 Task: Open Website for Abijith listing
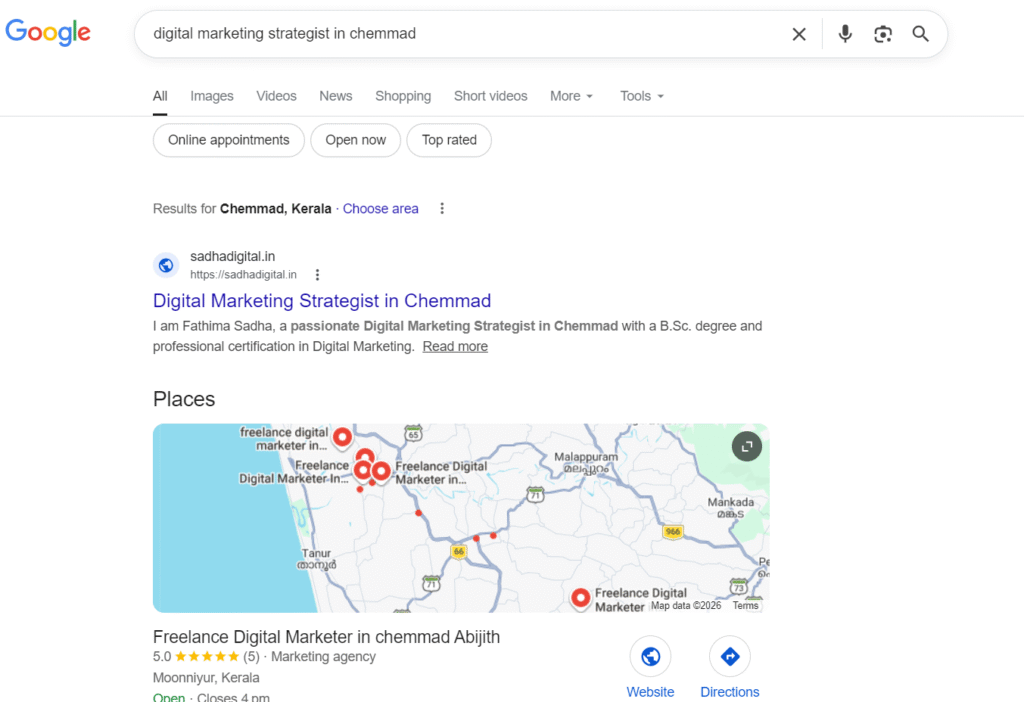tap(650, 657)
